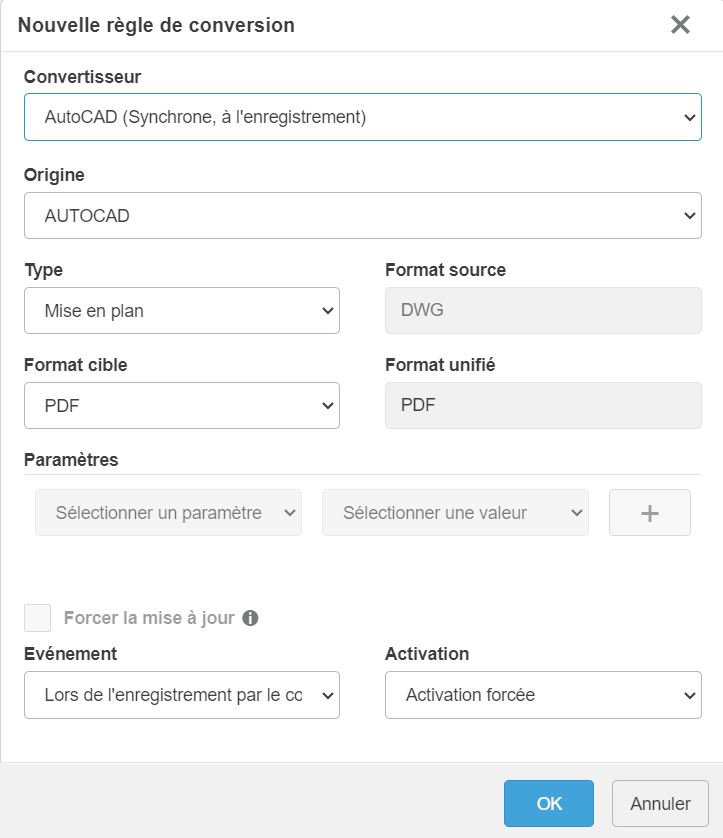
Task: Toggle the Forcer la mise à jour checkbox
Action: [38, 618]
